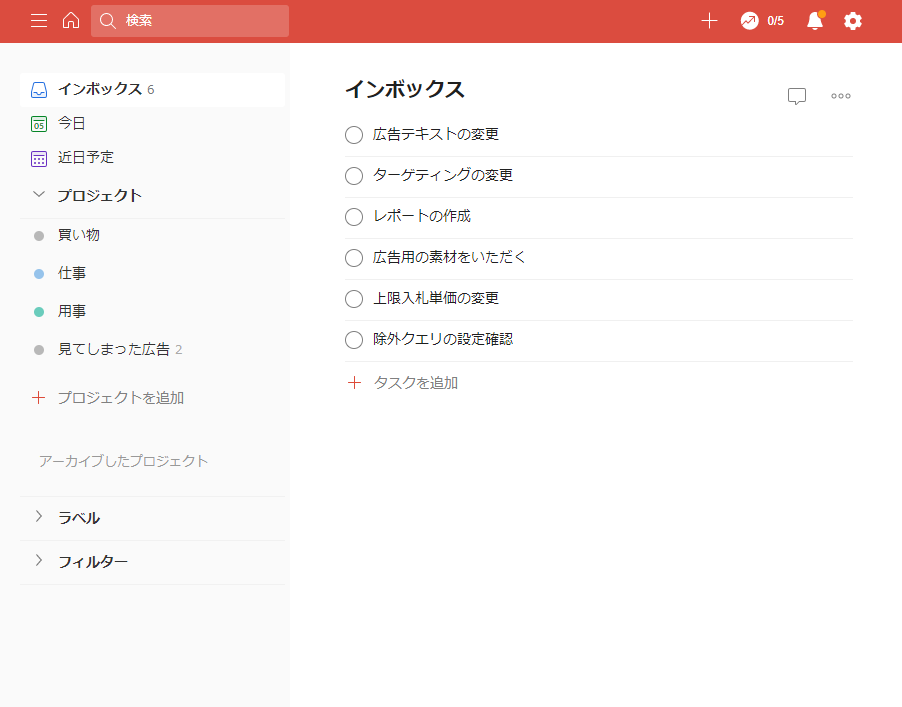Open productivity stats showing 0/5
902x707 pixels.
tap(762, 21)
